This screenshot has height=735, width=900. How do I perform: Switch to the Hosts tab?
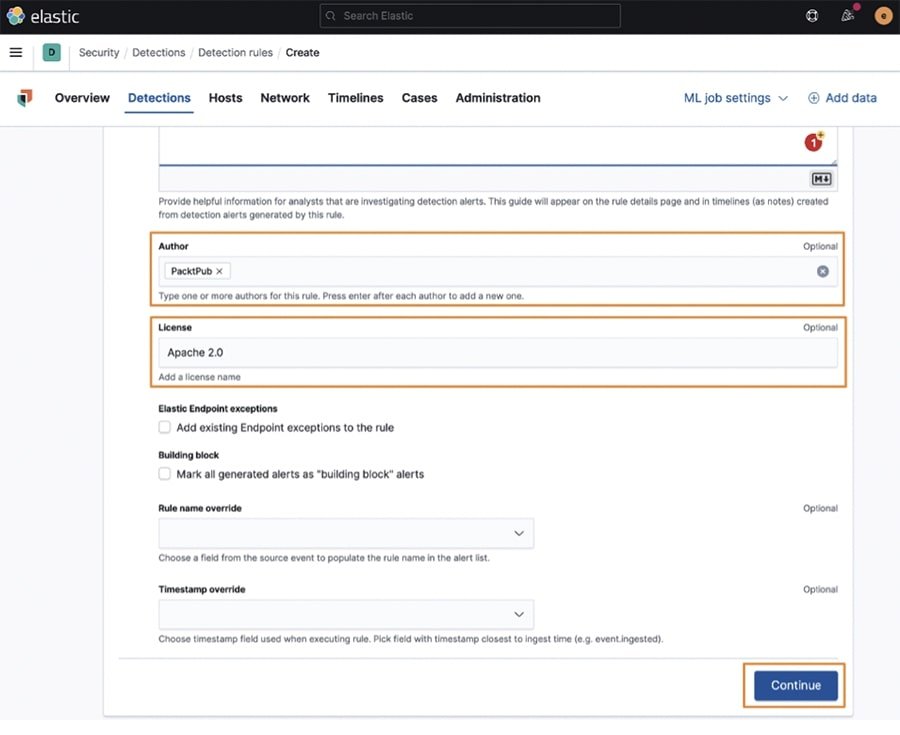tap(225, 98)
